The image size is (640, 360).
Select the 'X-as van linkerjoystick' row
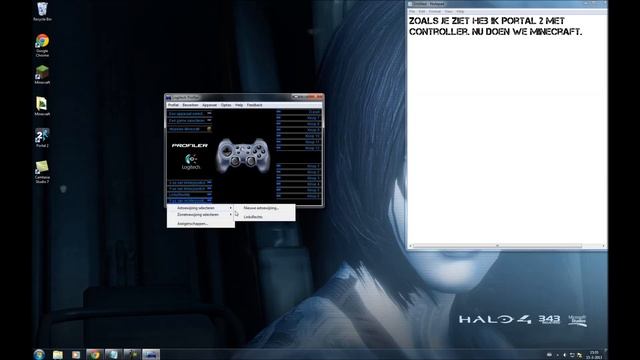click(x=190, y=182)
